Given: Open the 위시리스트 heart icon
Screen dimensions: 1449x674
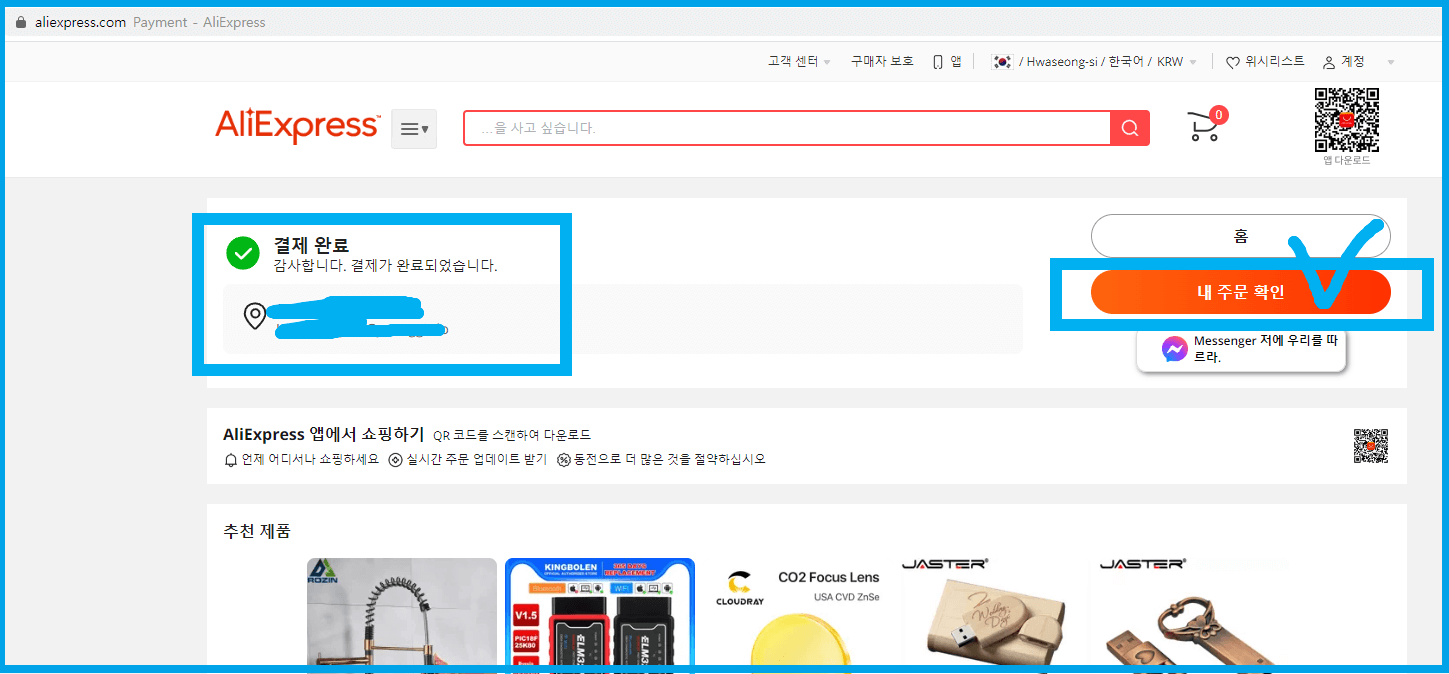Looking at the screenshot, I should [1232, 61].
